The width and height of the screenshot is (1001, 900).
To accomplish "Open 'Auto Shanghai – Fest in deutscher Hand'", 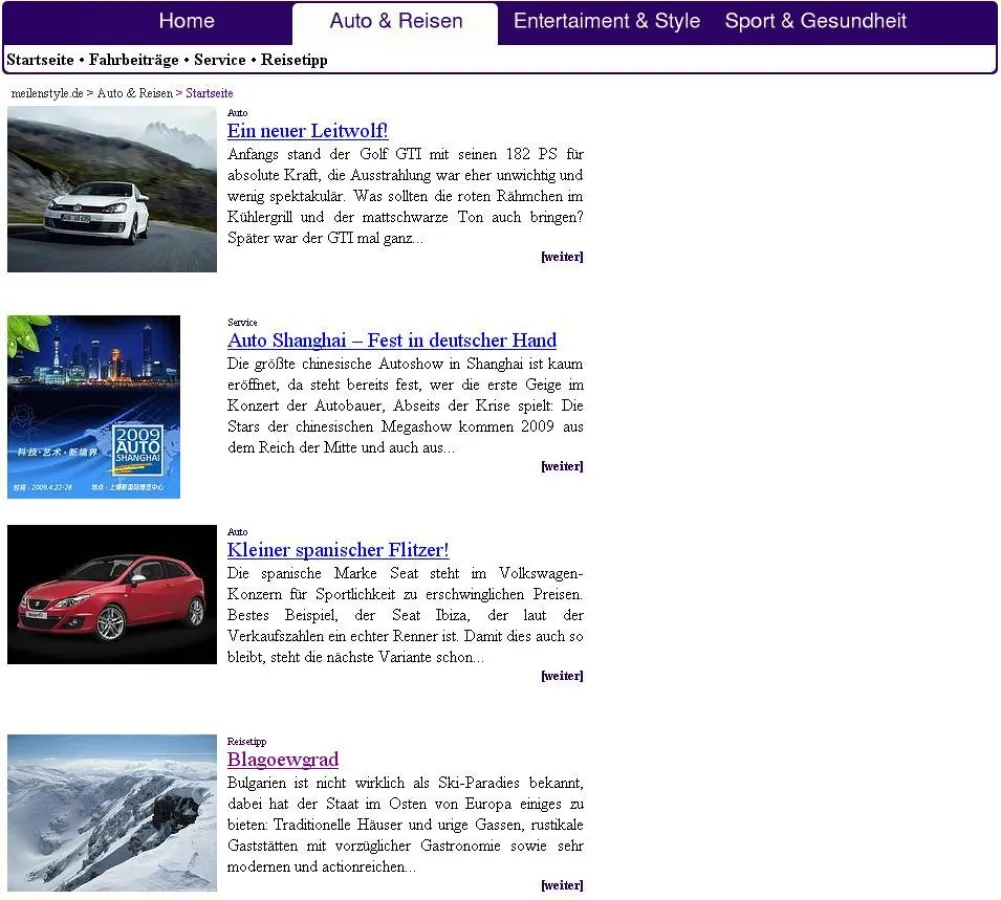I will coord(391,341).
